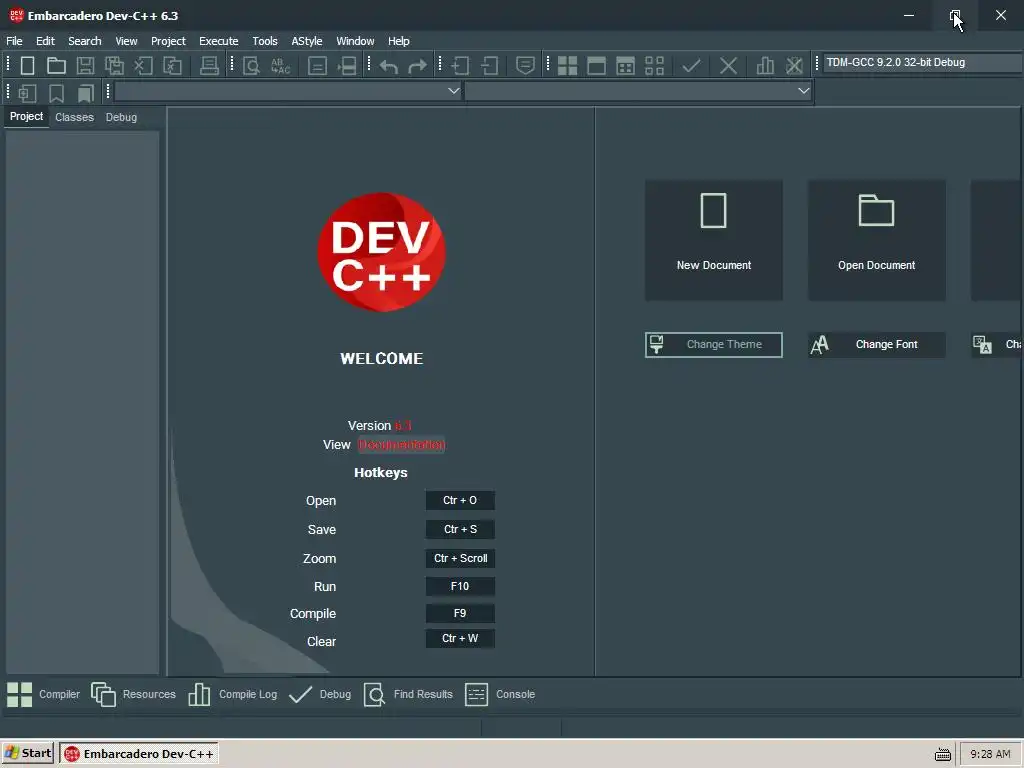Viewport: 1024px width, 768px height.
Task: Click the New Document tile
Action: [714, 240]
